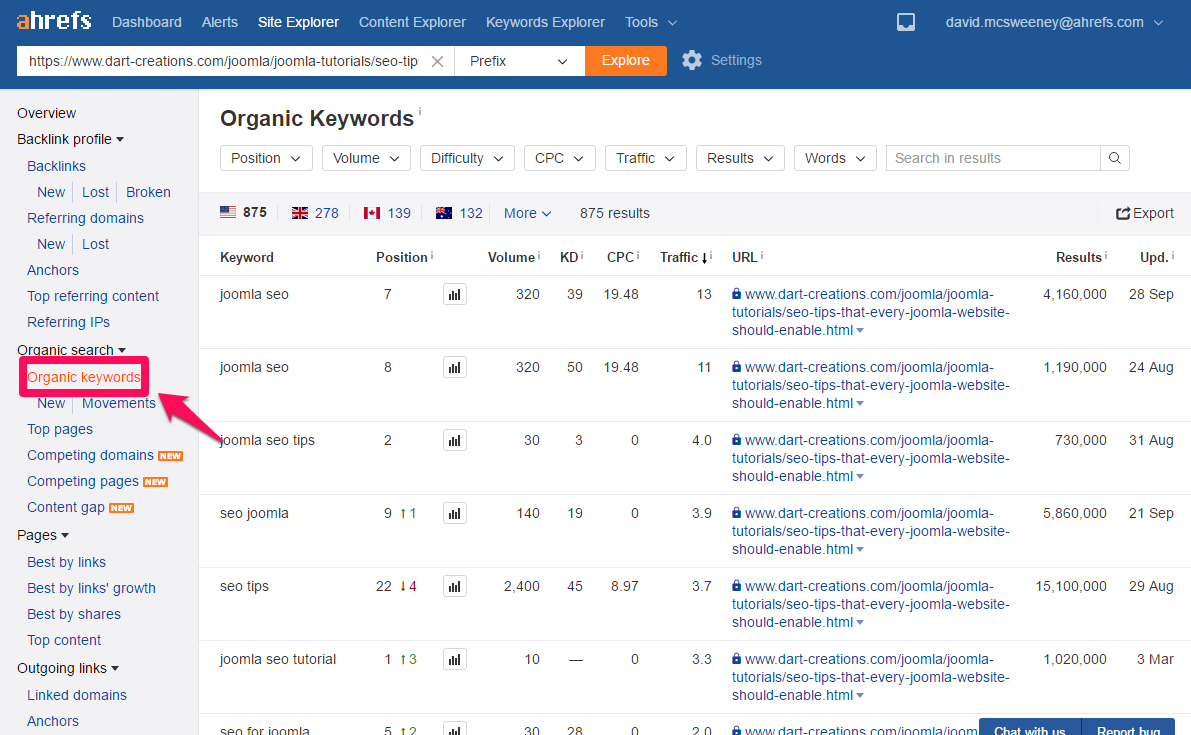Open the Tools menu
1191x735 pixels.
(x=650, y=22)
